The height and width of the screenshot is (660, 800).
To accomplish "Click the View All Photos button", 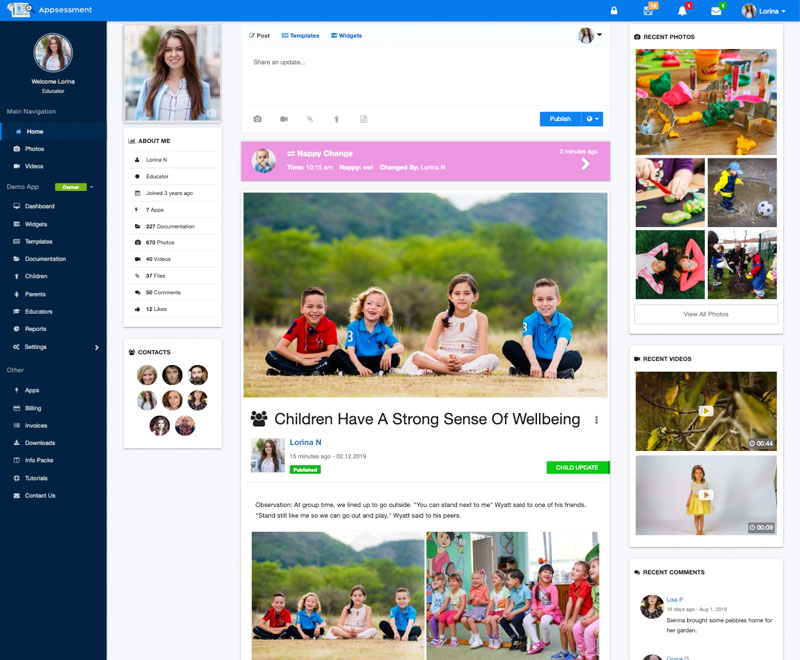I will pyautogui.click(x=706, y=314).
